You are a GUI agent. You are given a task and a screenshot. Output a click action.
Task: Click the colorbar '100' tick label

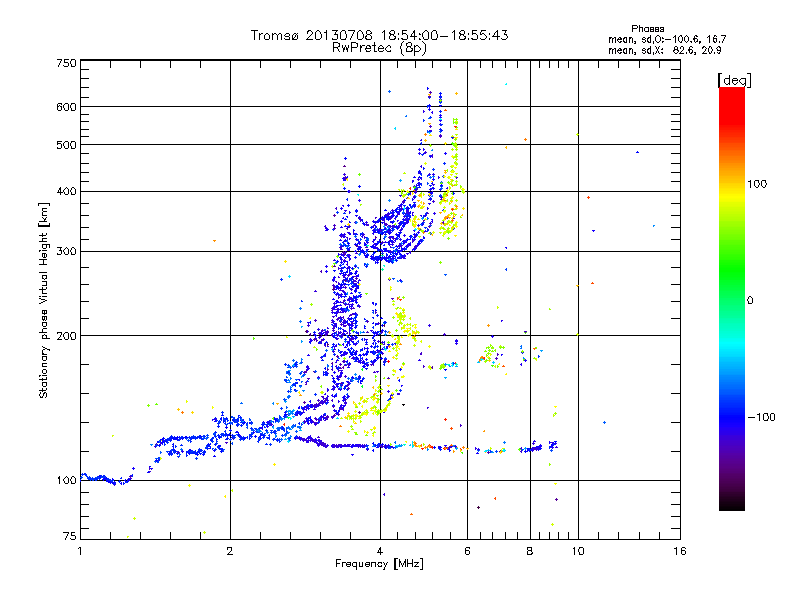pyautogui.click(x=757, y=184)
